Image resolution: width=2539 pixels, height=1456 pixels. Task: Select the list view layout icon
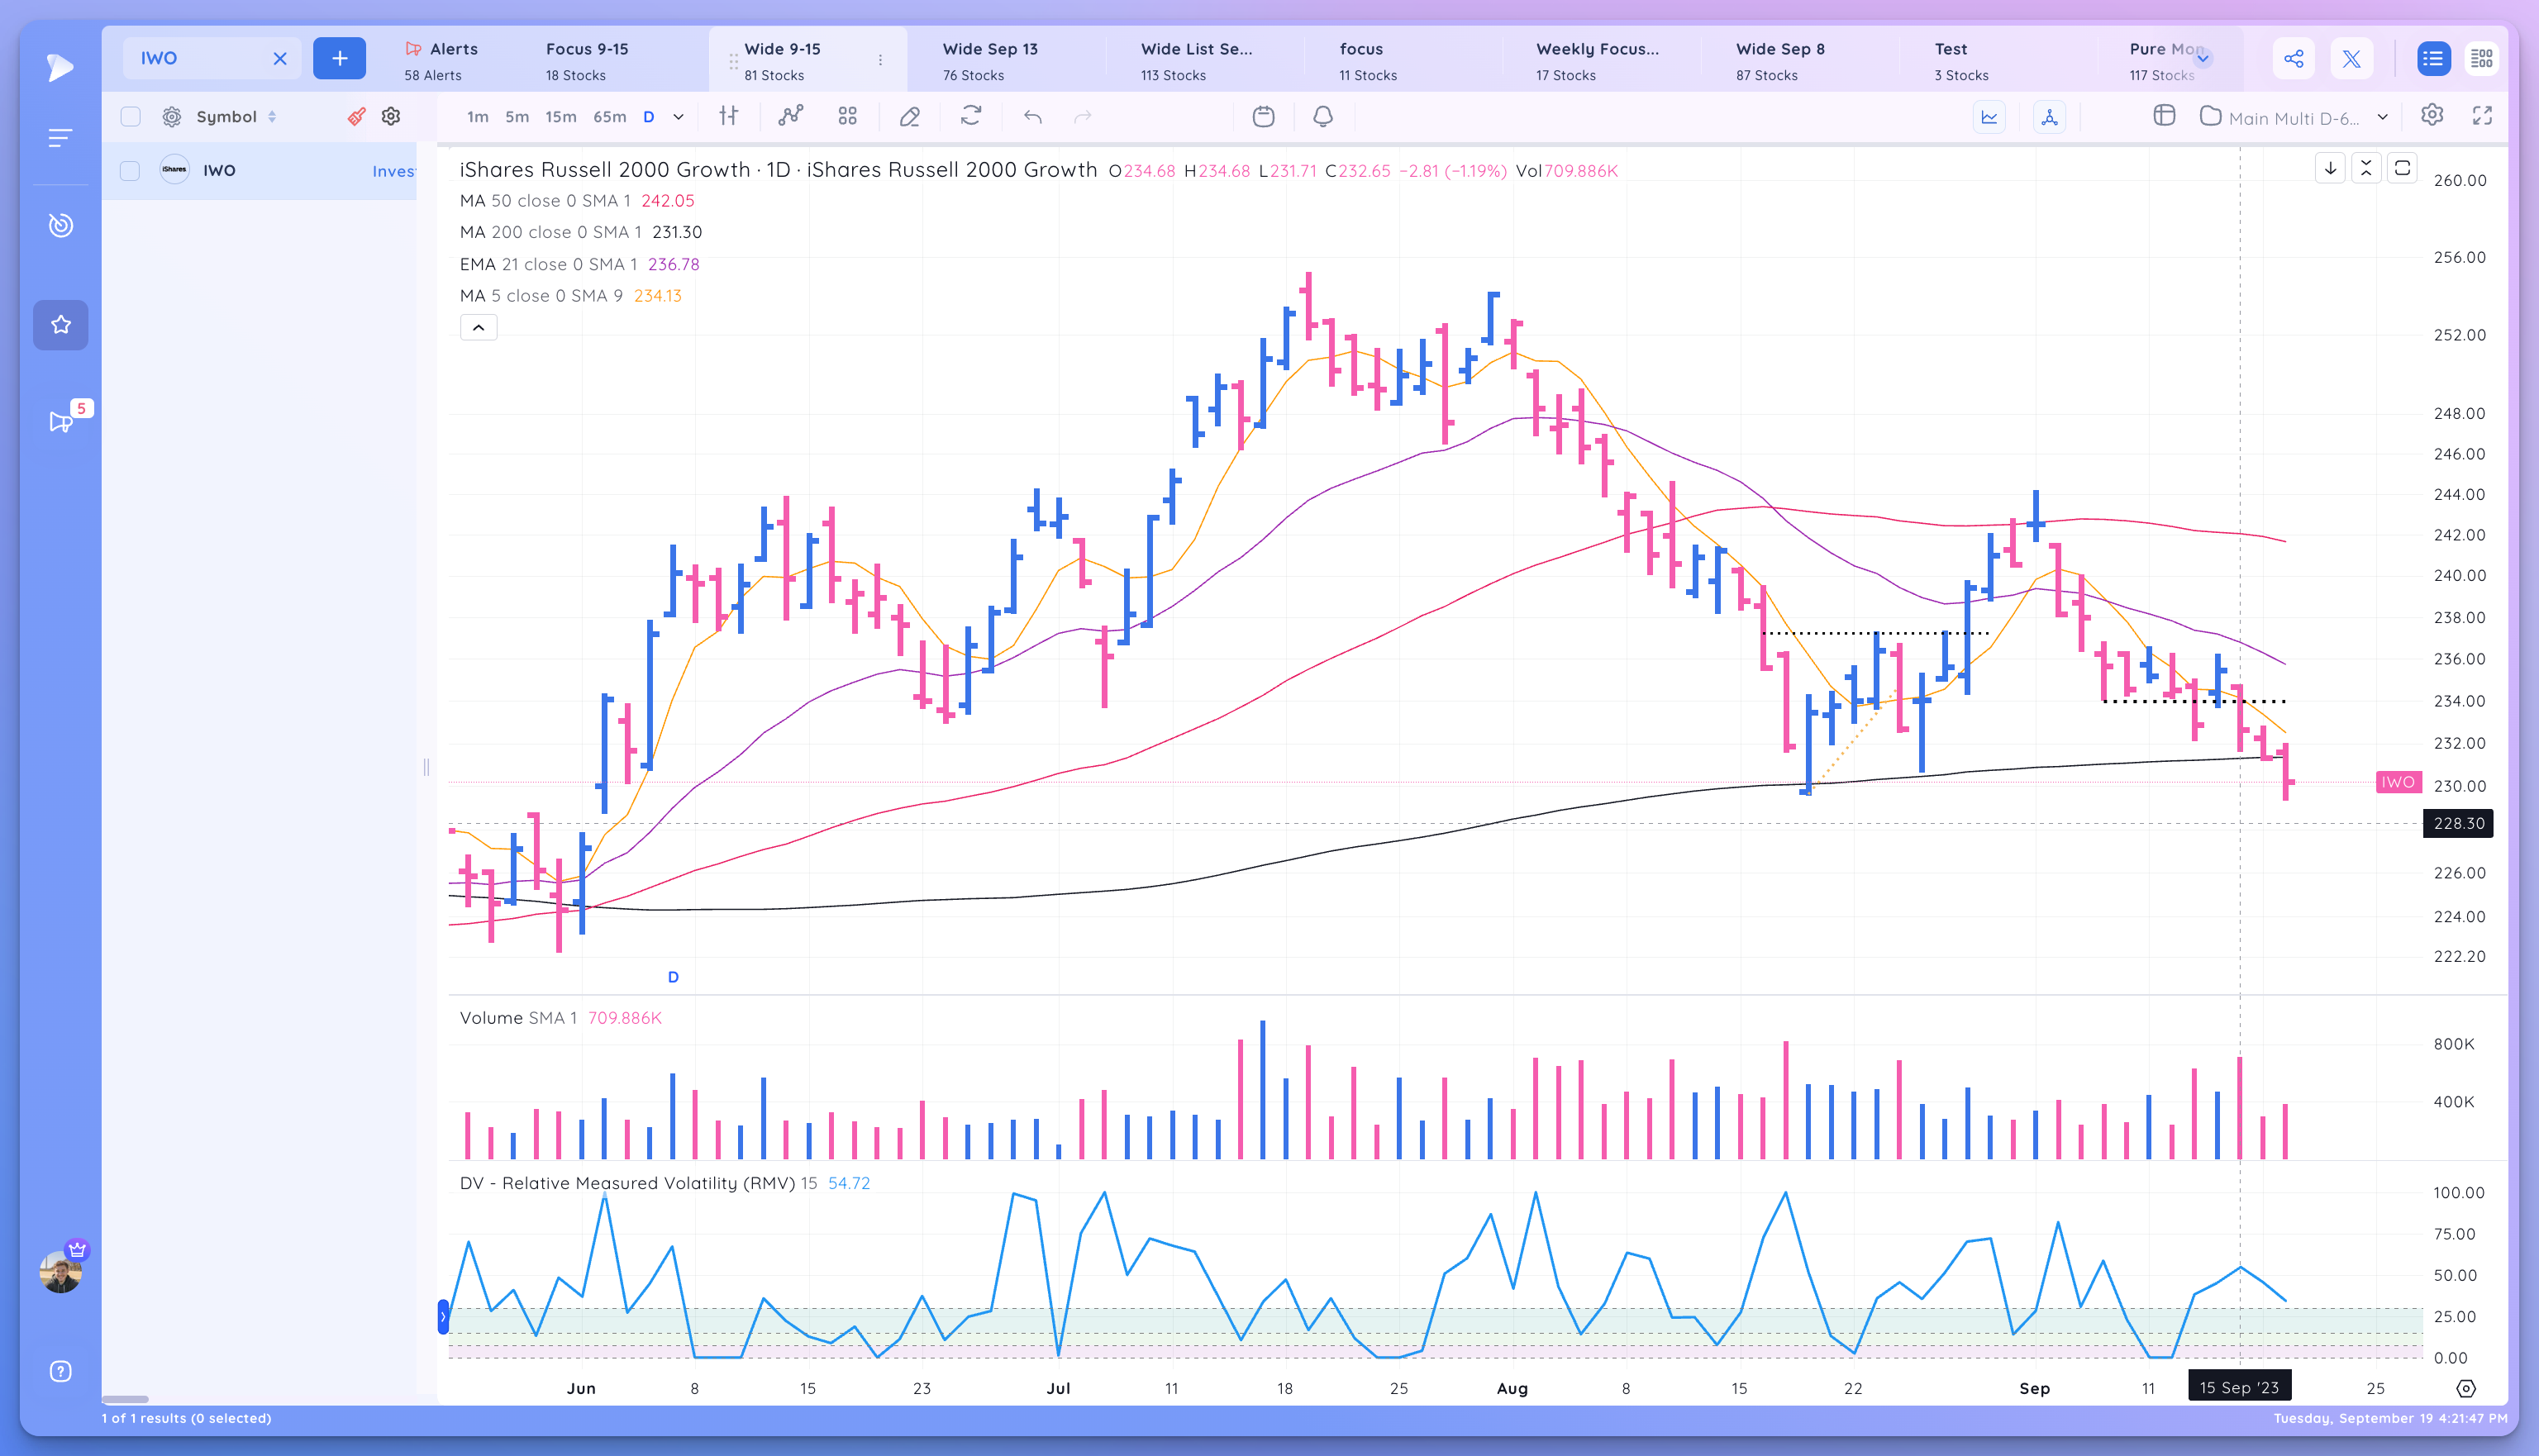pos(2433,58)
